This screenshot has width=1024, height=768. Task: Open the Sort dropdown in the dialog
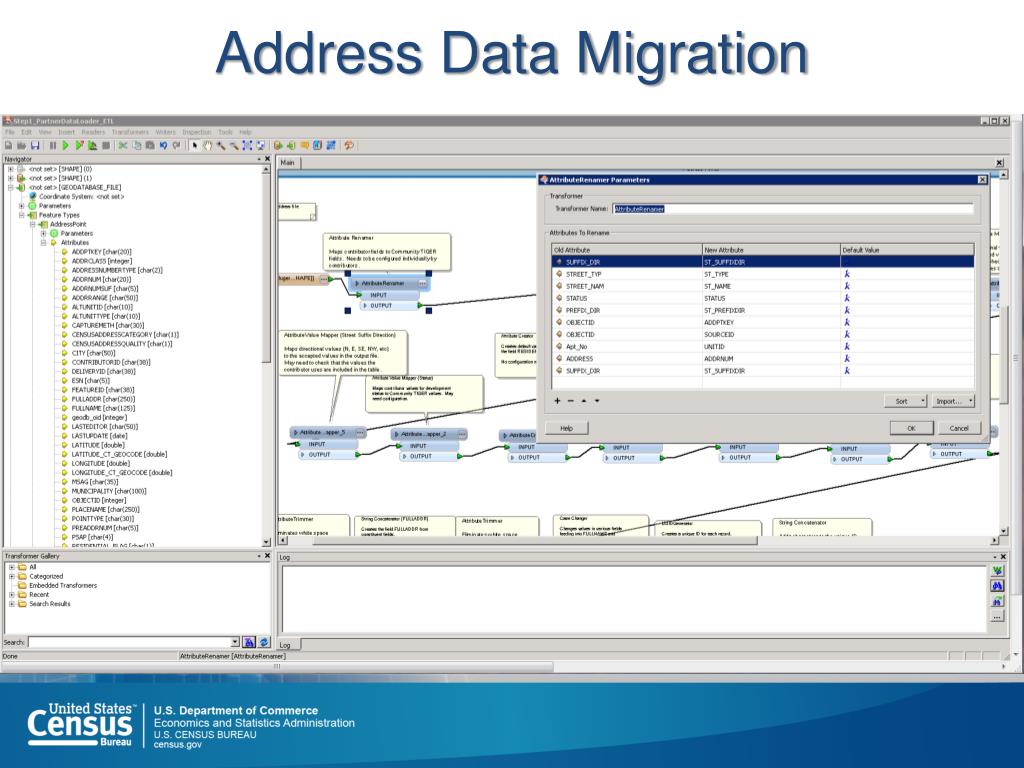coord(906,401)
